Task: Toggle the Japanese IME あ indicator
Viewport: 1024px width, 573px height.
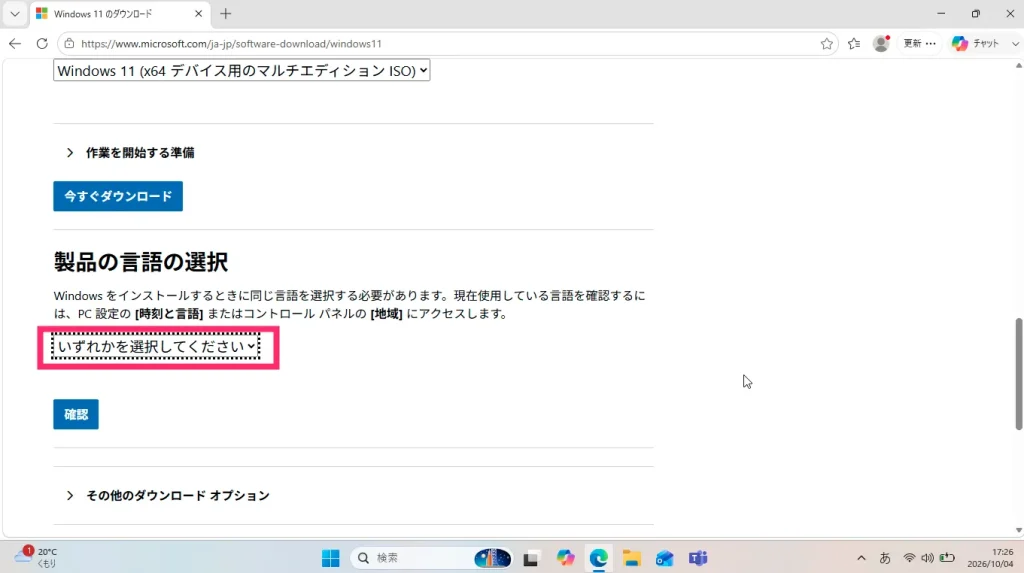Action: point(885,558)
